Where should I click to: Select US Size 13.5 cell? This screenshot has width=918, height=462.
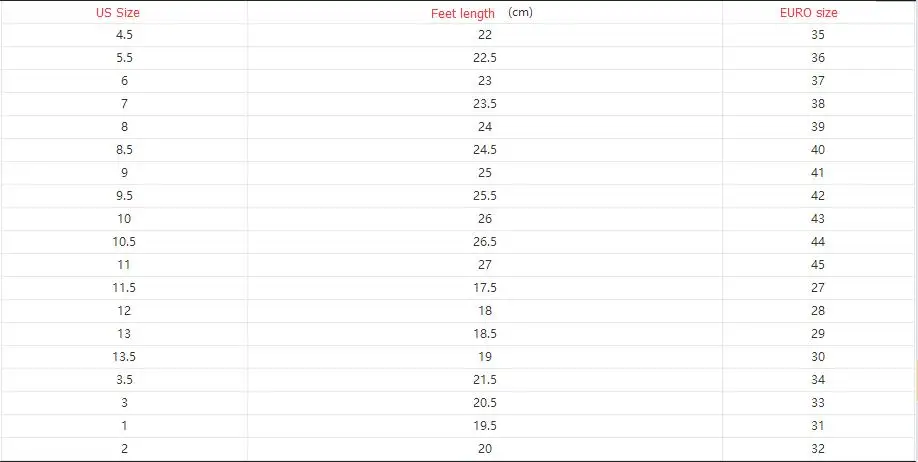click(x=124, y=357)
